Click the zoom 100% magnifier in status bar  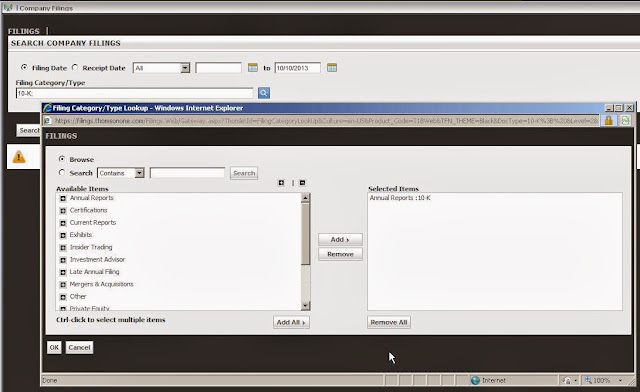[588, 380]
